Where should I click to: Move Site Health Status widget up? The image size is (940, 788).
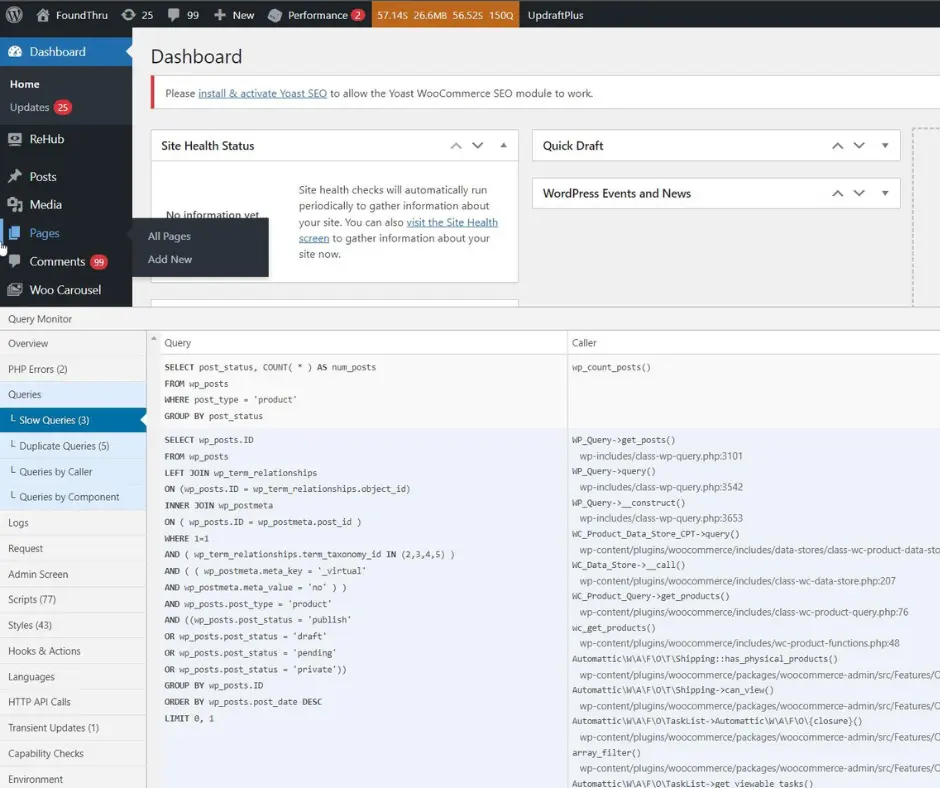(x=456, y=146)
